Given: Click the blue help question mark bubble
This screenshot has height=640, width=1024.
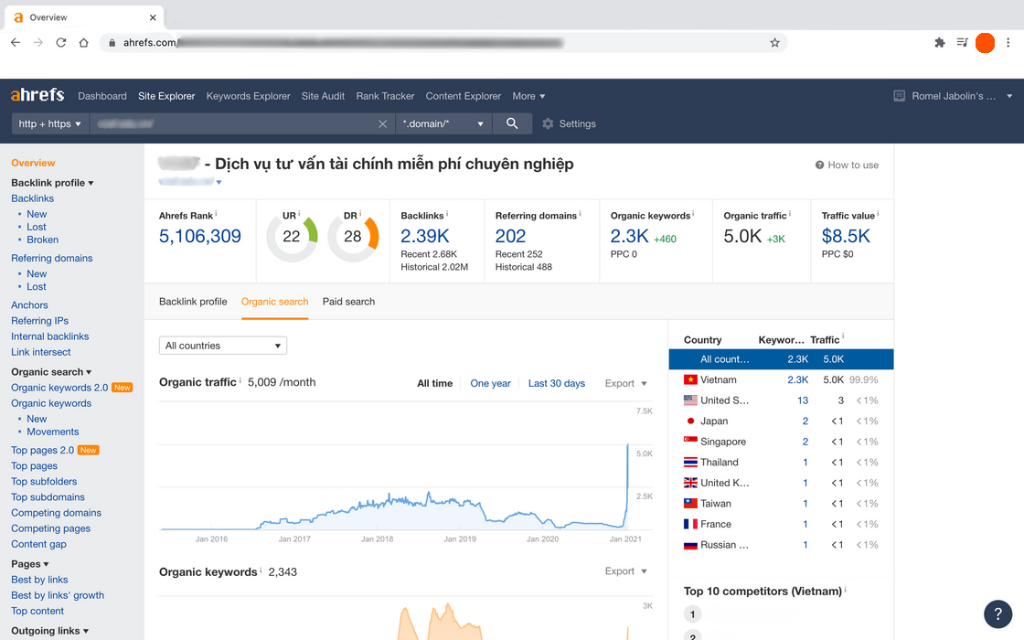Looking at the screenshot, I should (997, 613).
